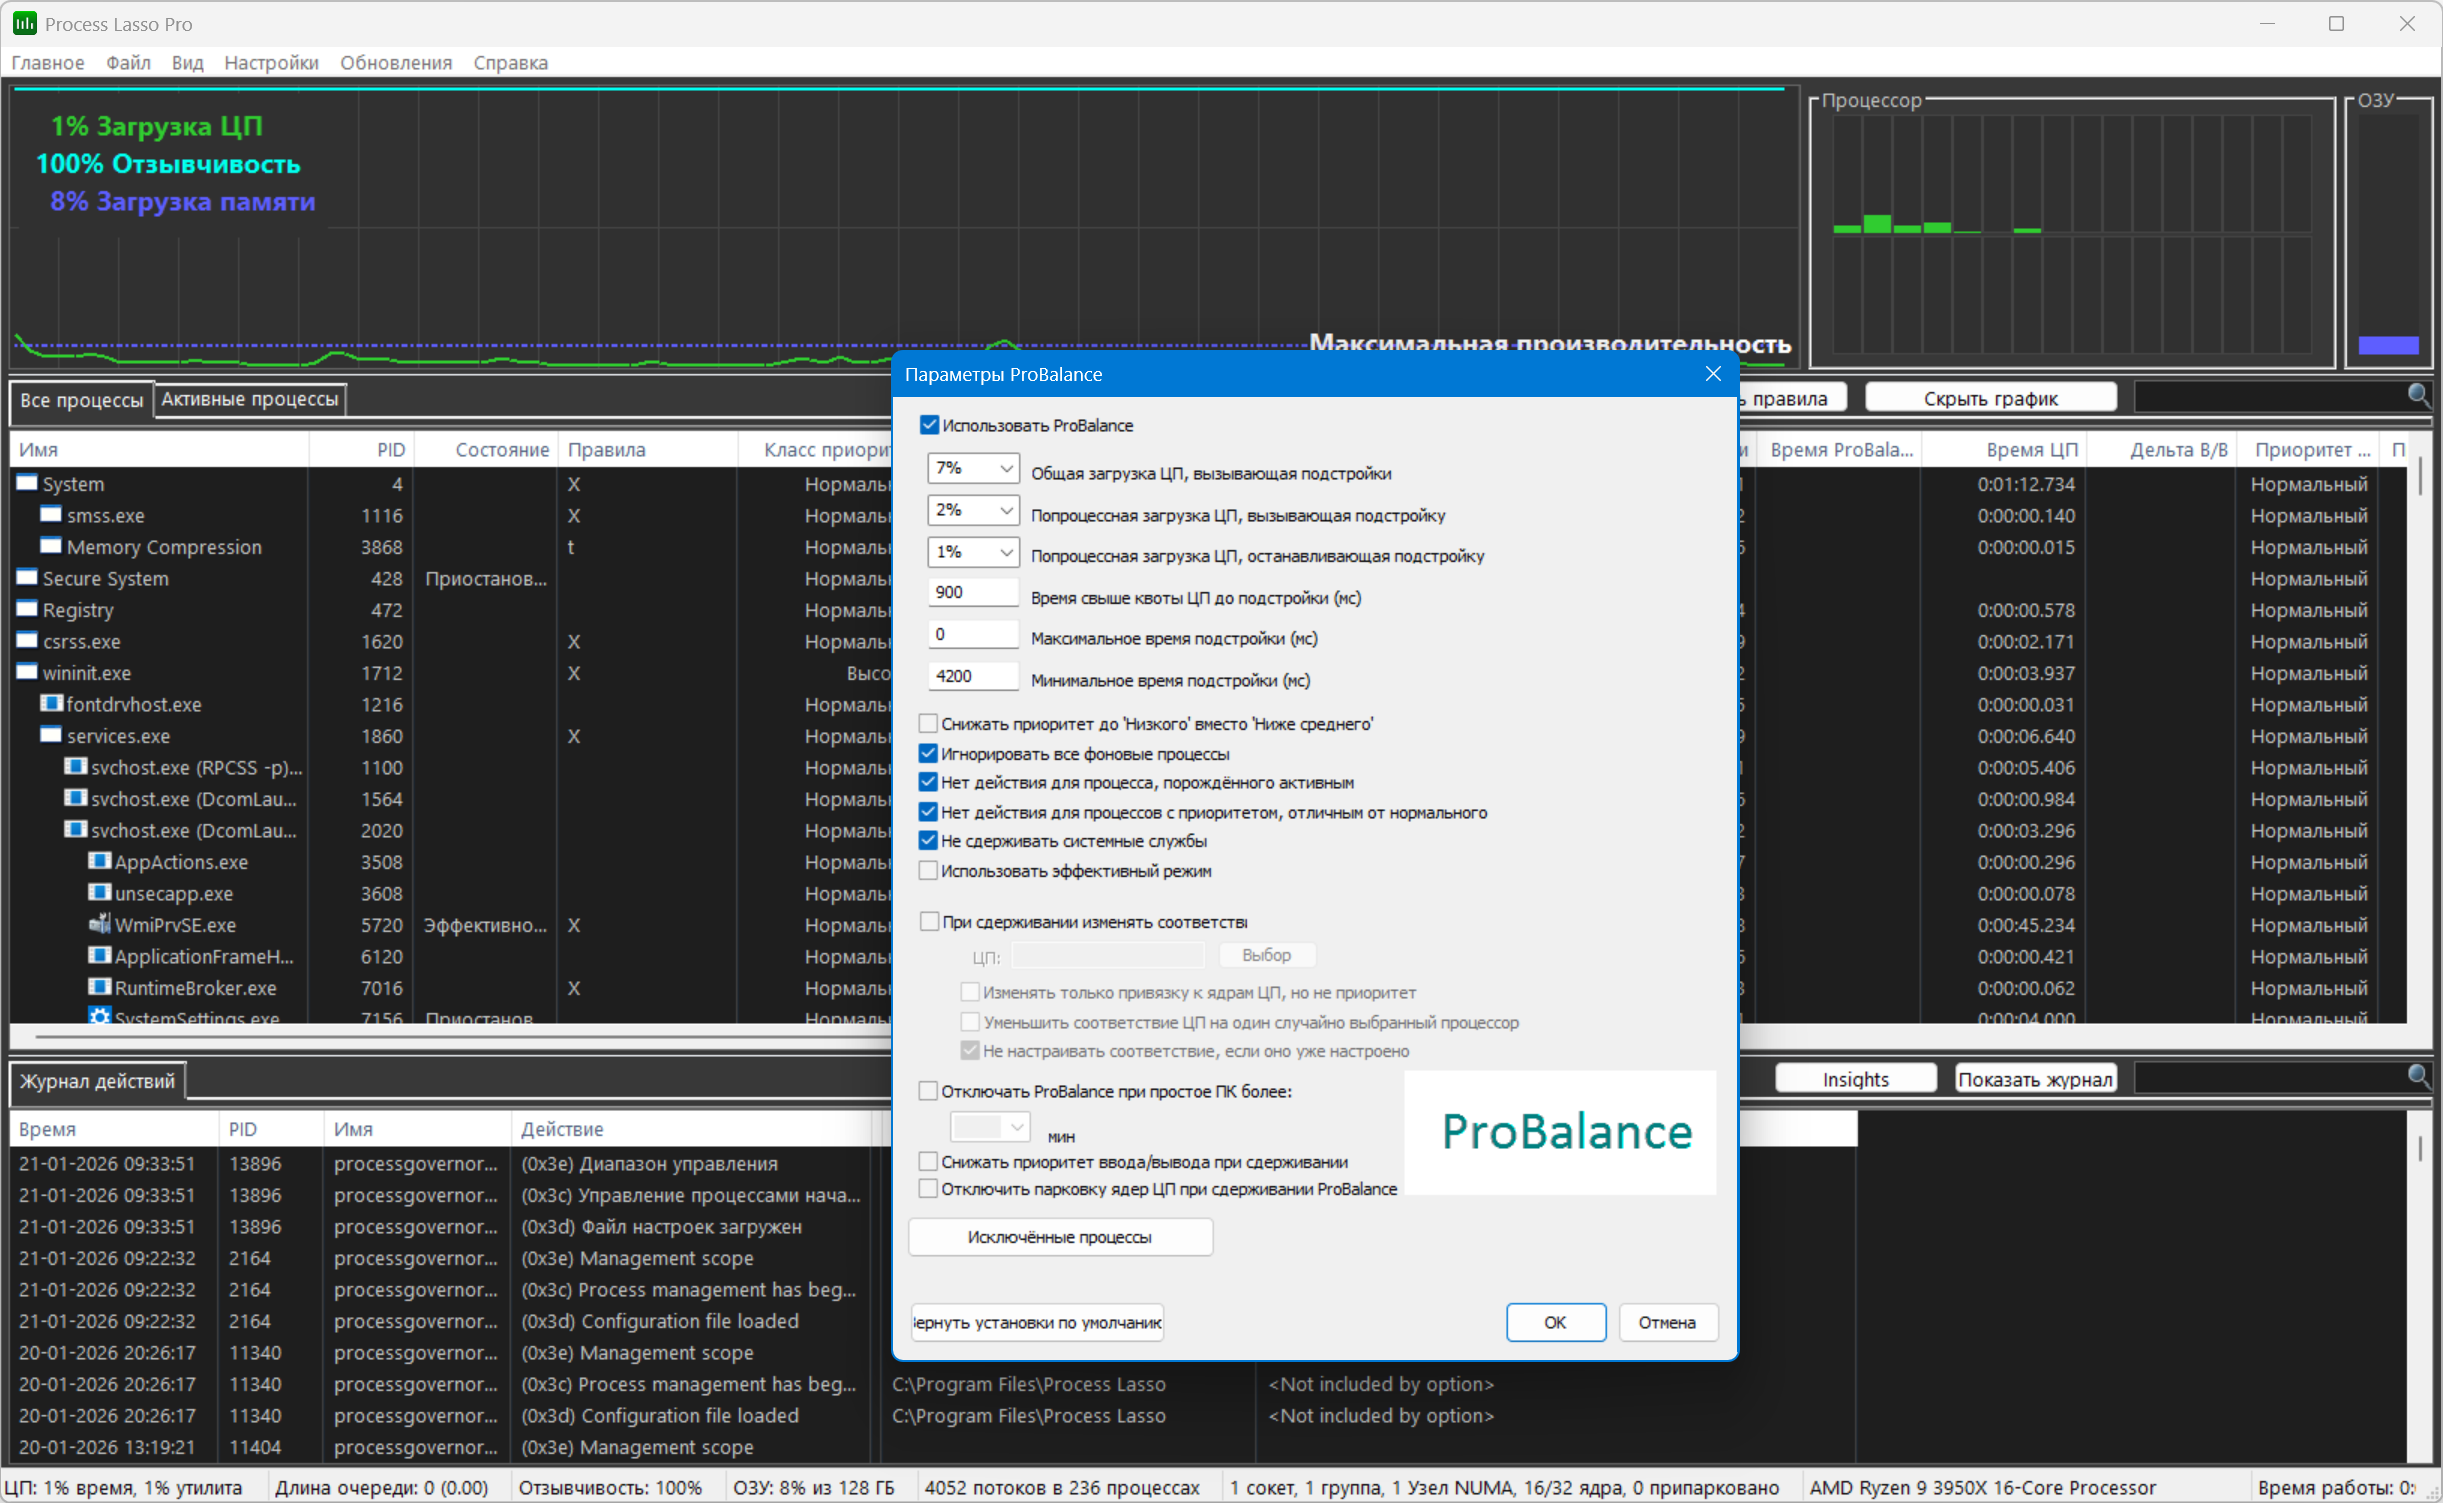The width and height of the screenshot is (2443, 1503).
Task: Click the Process Lasso app icon in title bar
Action: pyautogui.click(x=24, y=23)
